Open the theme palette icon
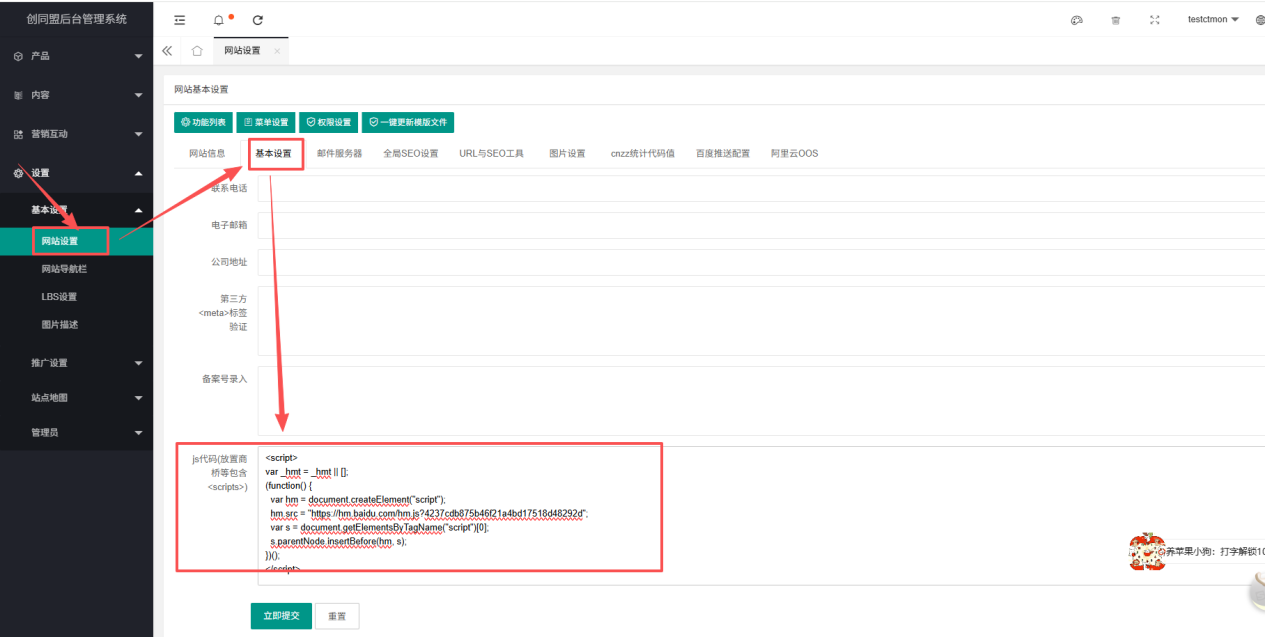Image resolution: width=1265 pixels, height=637 pixels. click(1077, 20)
